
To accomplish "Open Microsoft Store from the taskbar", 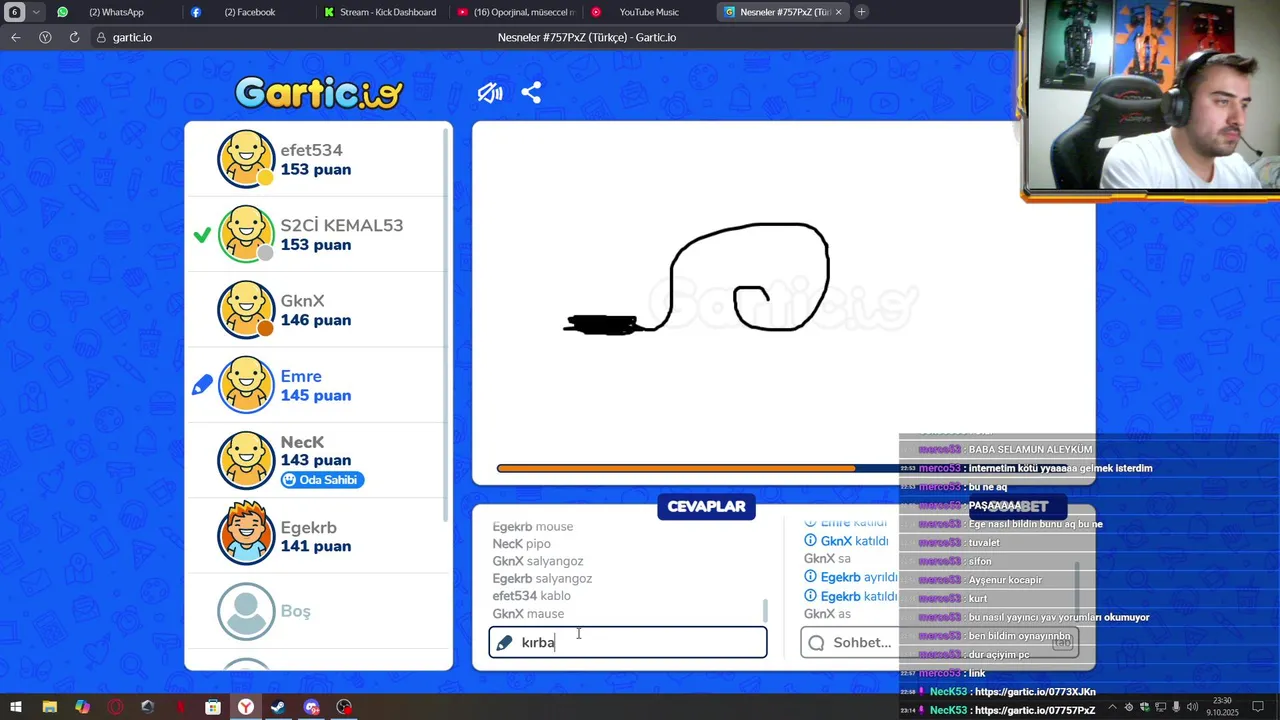I will pos(213,707).
